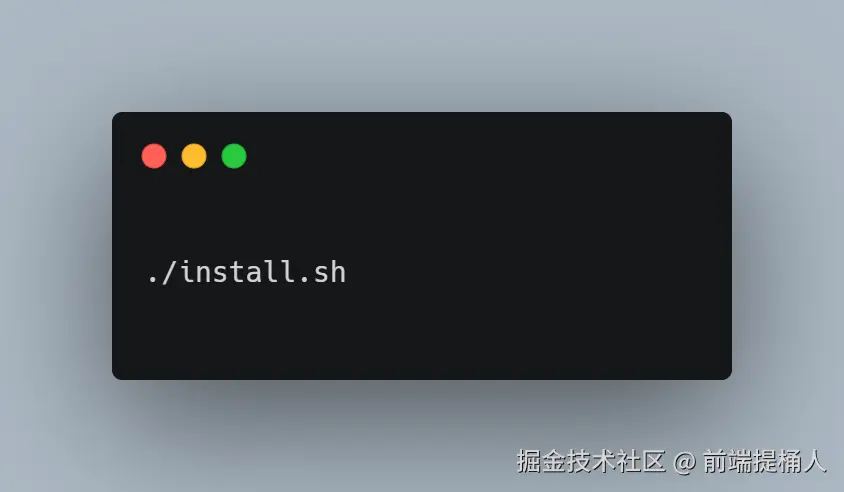Click the red close dot
Screen dimensions: 844x492
pos(154,156)
